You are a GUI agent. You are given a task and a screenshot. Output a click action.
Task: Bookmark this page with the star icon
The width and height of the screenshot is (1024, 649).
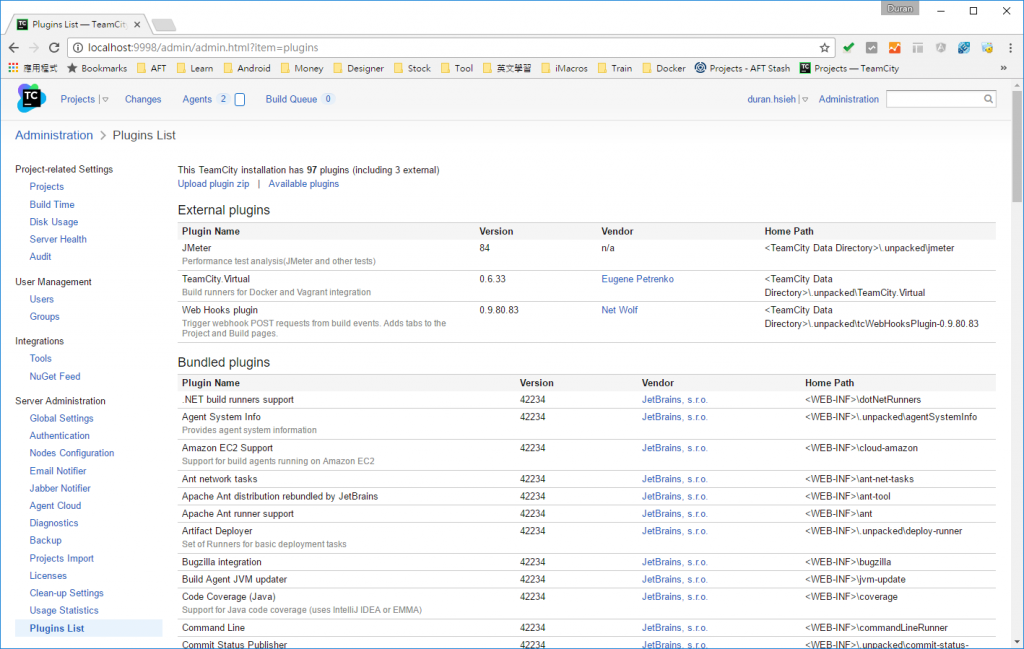coord(824,48)
